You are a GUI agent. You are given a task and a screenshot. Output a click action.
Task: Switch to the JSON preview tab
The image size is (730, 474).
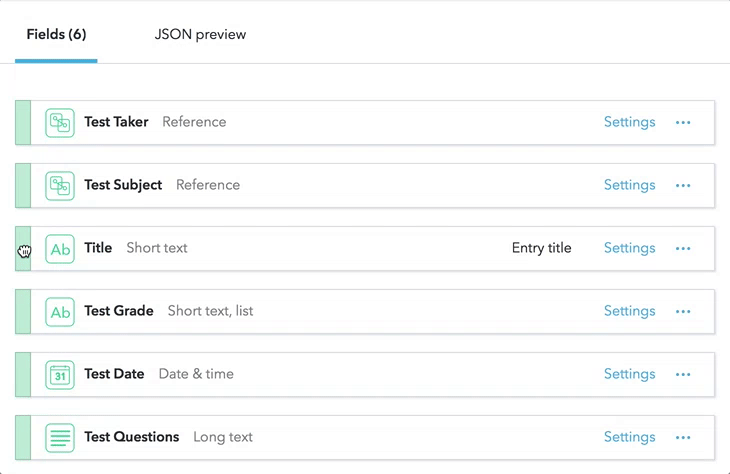(200, 34)
